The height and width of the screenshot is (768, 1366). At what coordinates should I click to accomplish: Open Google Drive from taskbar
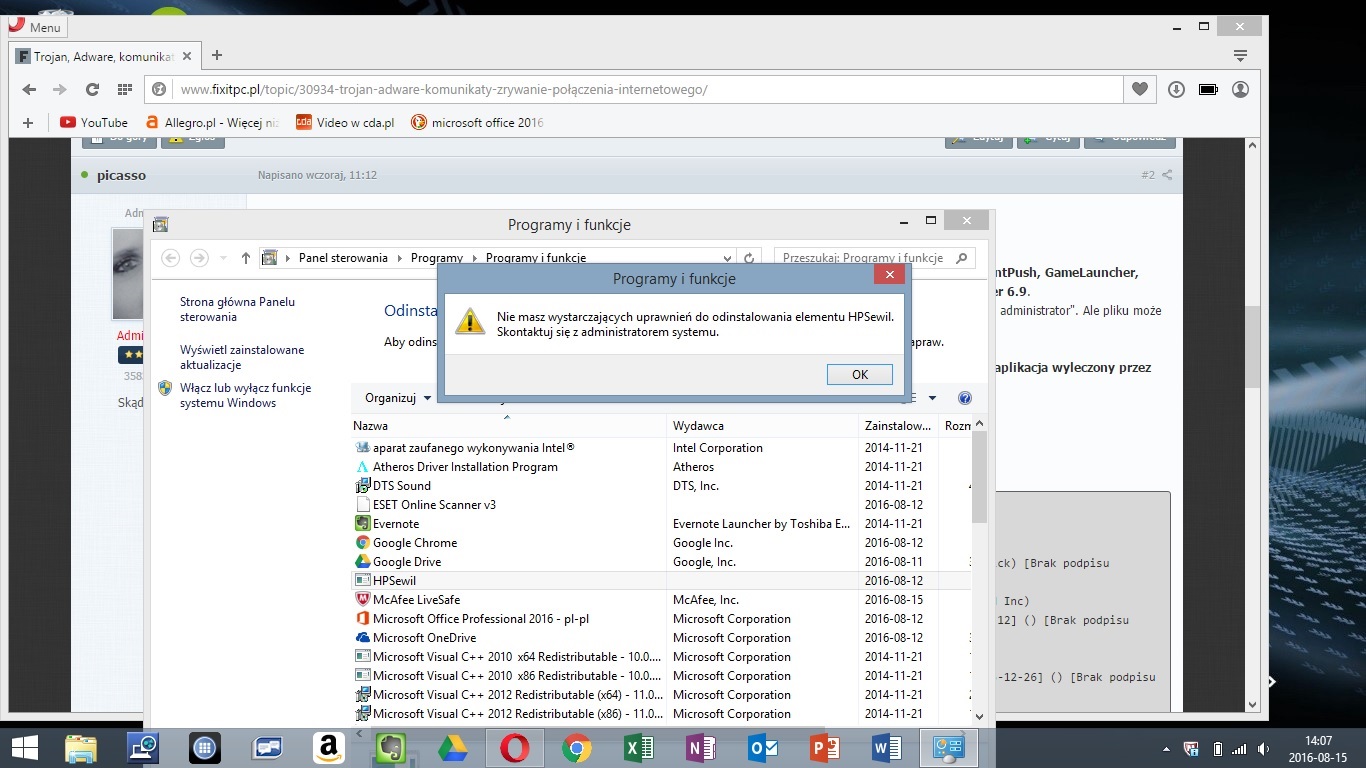452,748
